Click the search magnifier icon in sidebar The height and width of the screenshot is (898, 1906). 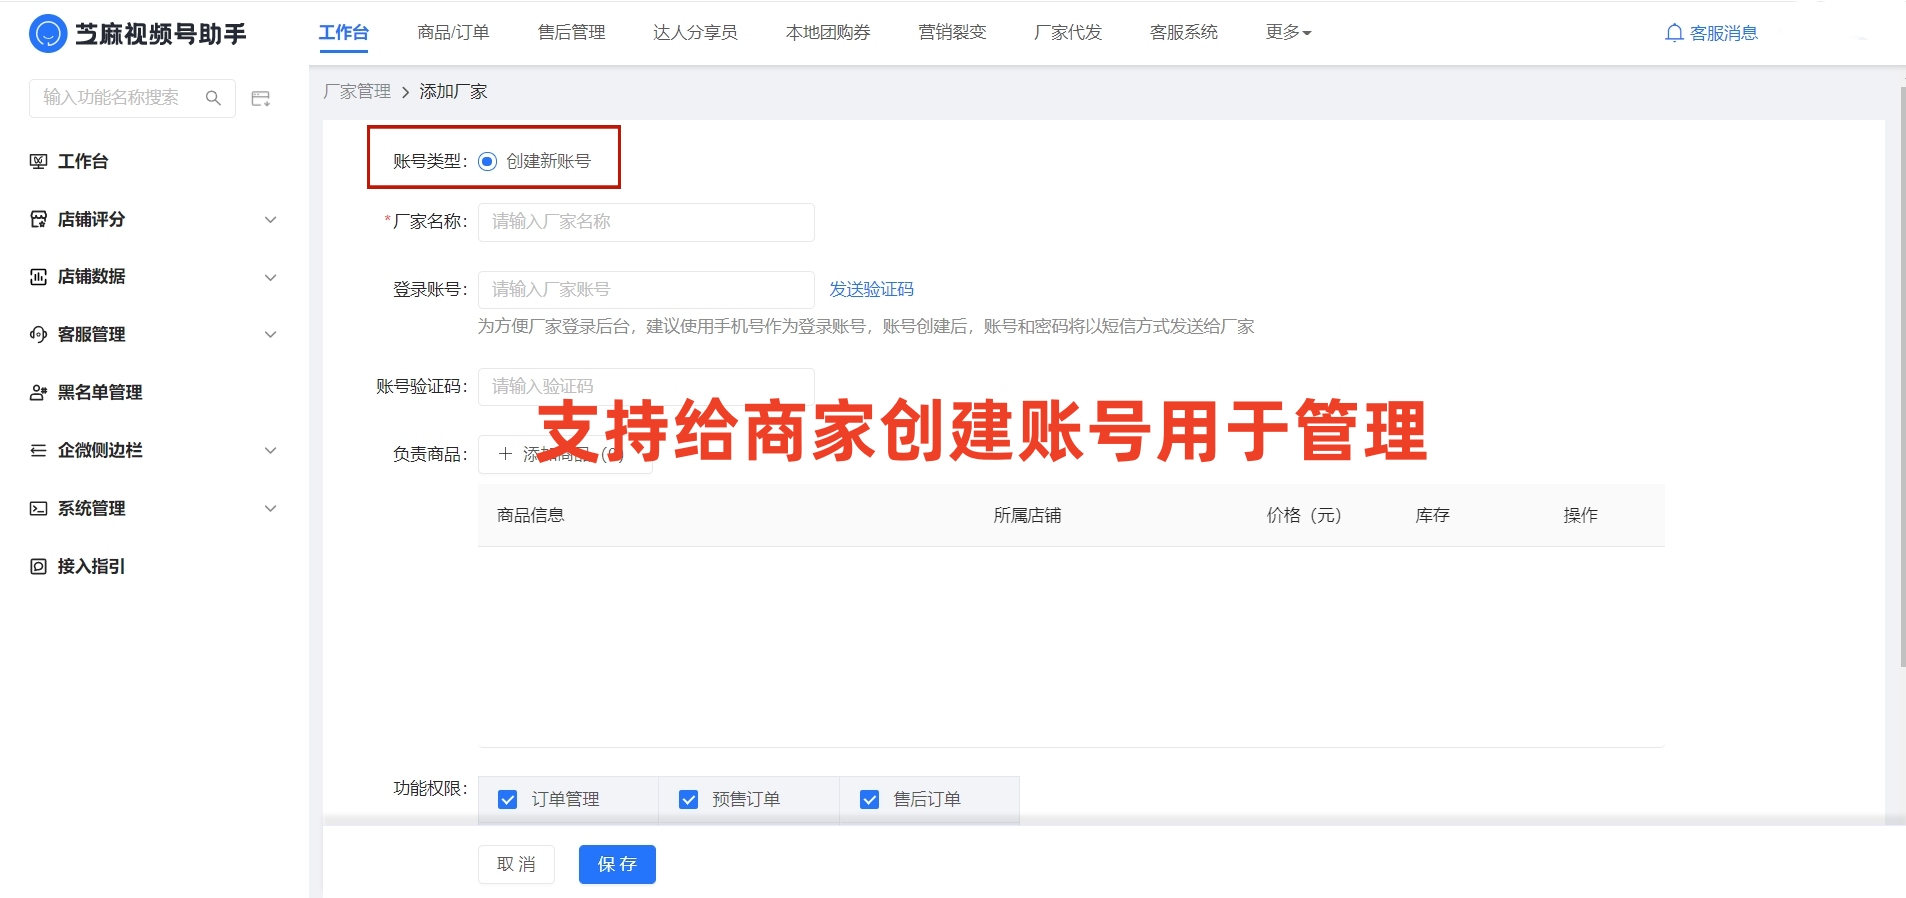213,98
